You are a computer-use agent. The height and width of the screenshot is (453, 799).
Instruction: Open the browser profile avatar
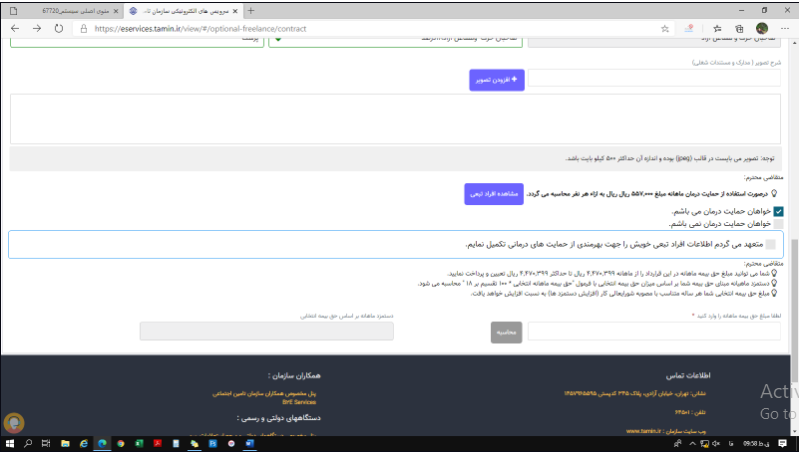tap(762, 29)
